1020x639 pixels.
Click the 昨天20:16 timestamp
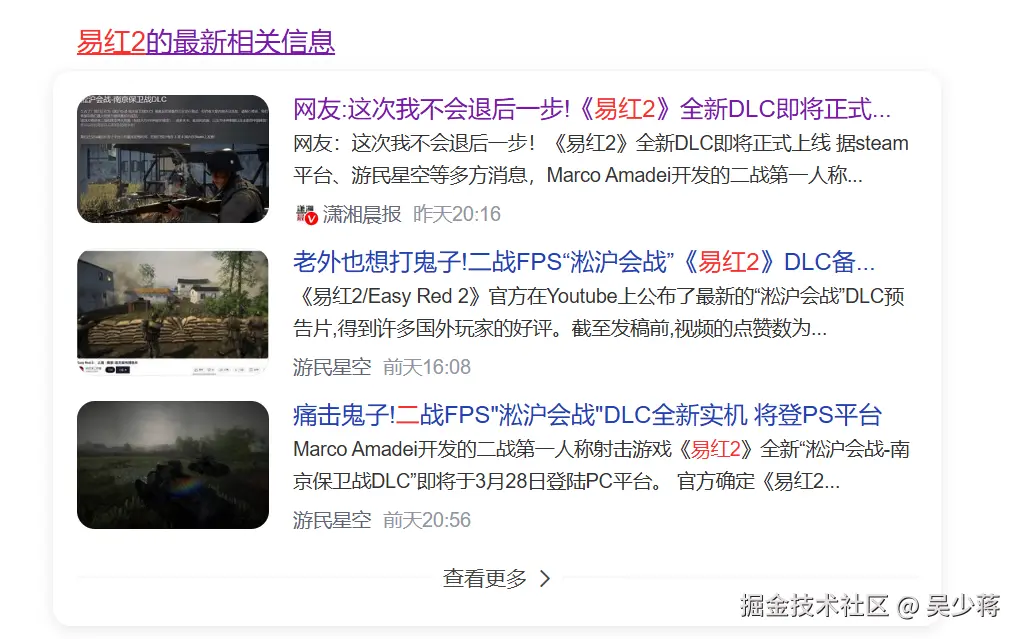click(456, 212)
